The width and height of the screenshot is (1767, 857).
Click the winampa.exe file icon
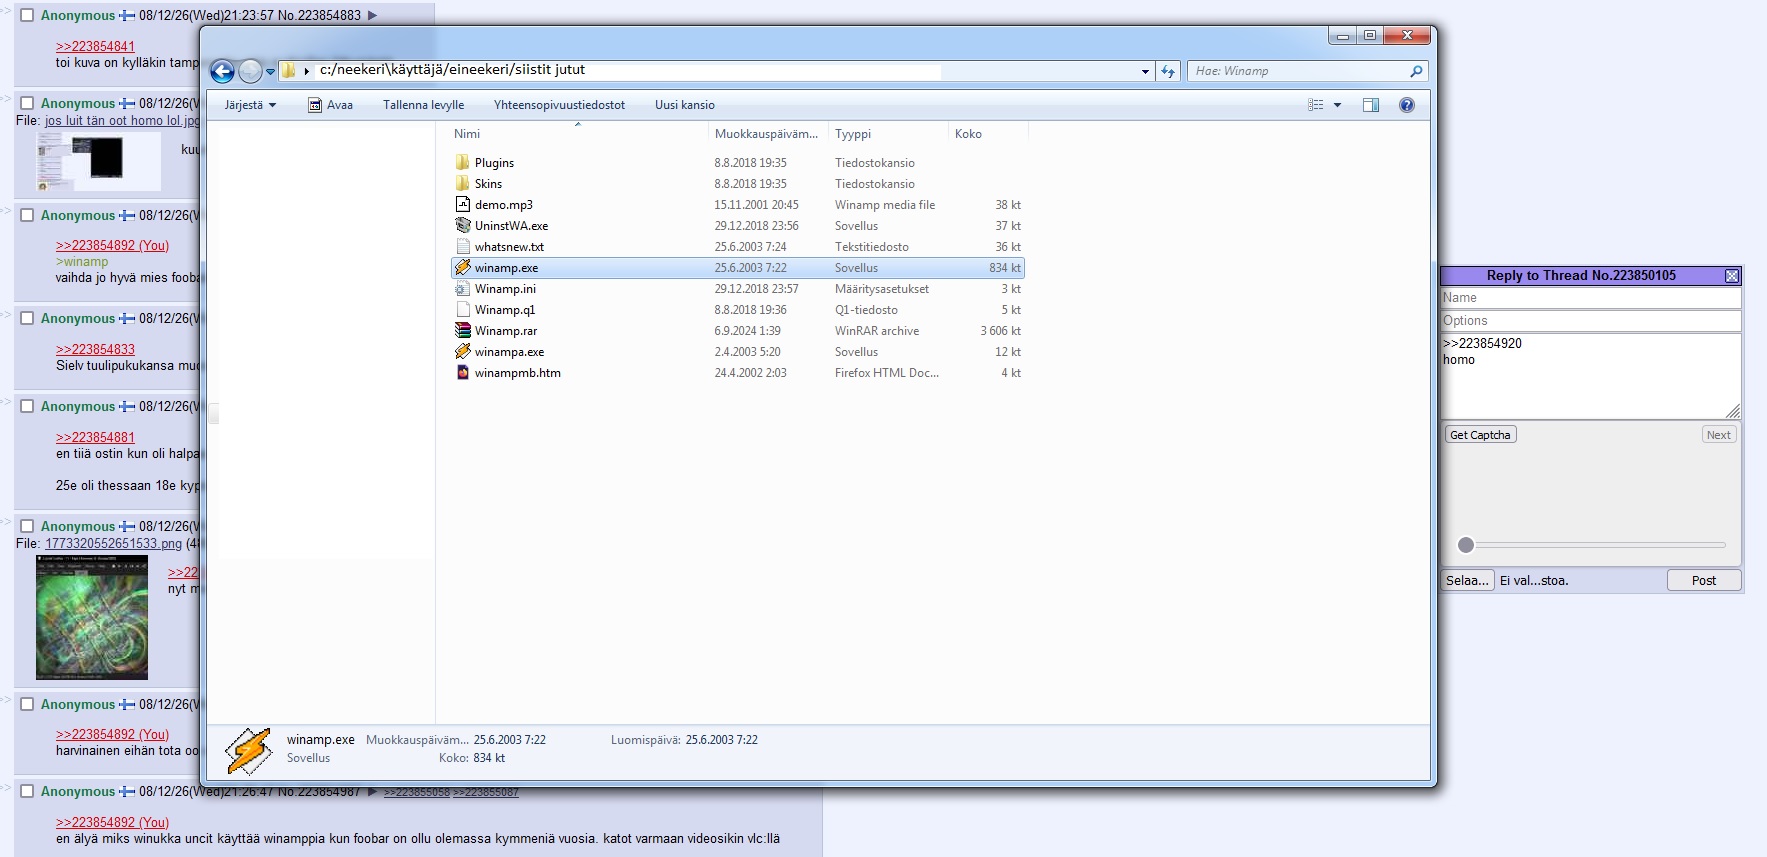[462, 351]
